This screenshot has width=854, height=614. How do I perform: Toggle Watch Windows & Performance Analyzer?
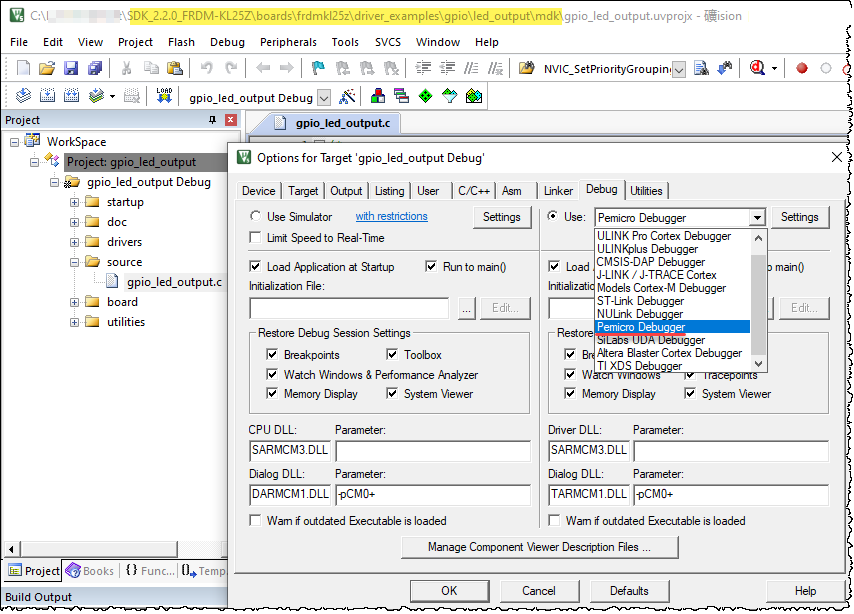272,374
